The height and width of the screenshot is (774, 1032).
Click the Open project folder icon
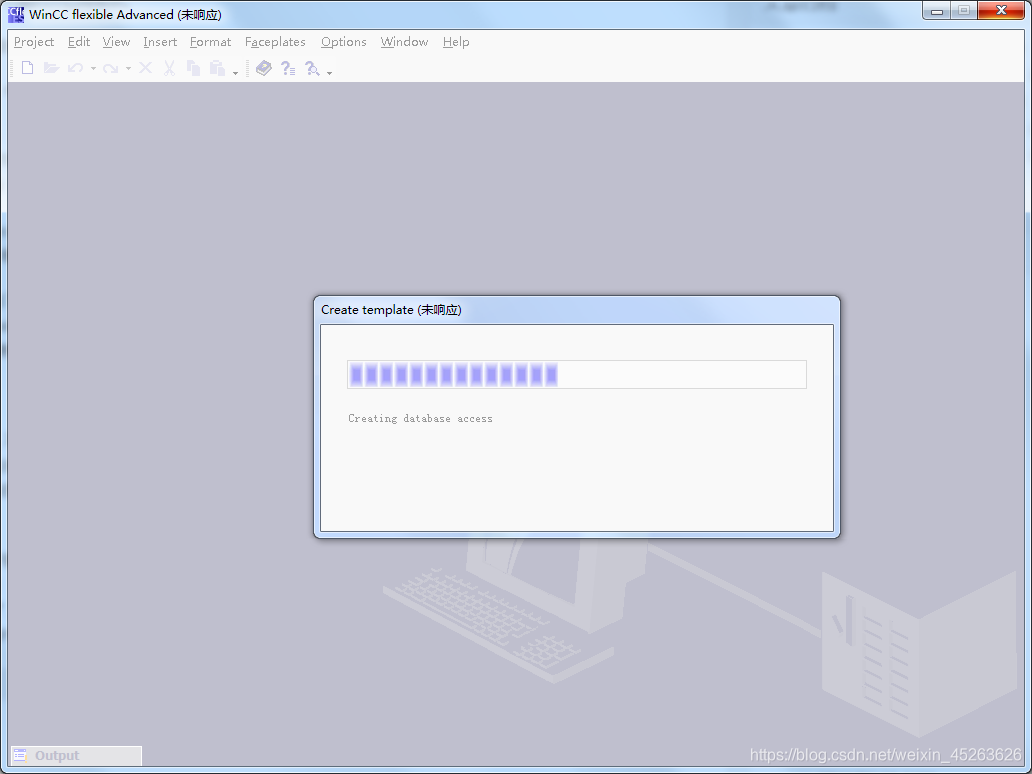click(51, 68)
